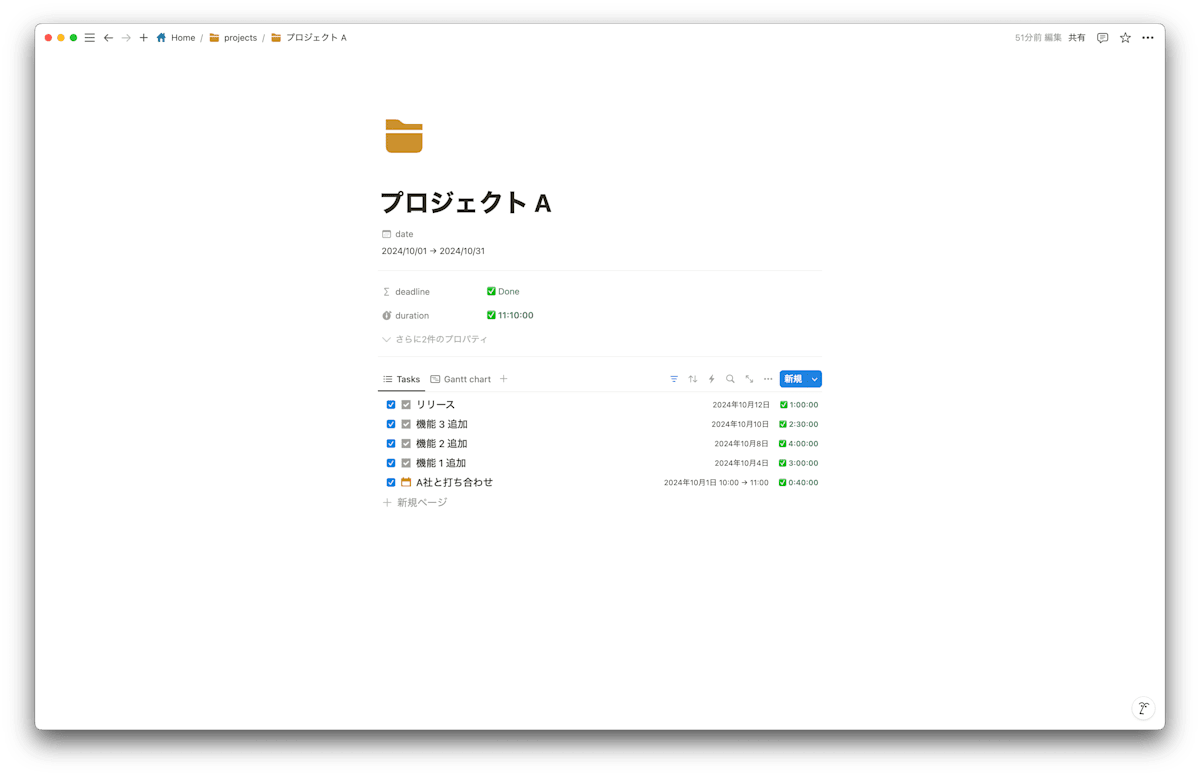1200x776 pixels.
Task: Click the 4:00:00 duration value
Action: (x=799, y=444)
